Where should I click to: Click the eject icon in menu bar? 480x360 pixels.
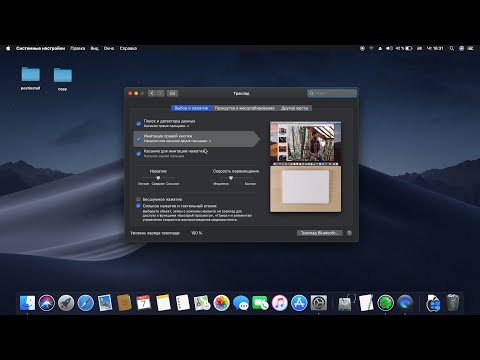pyautogui.click(x=380, y=48)
